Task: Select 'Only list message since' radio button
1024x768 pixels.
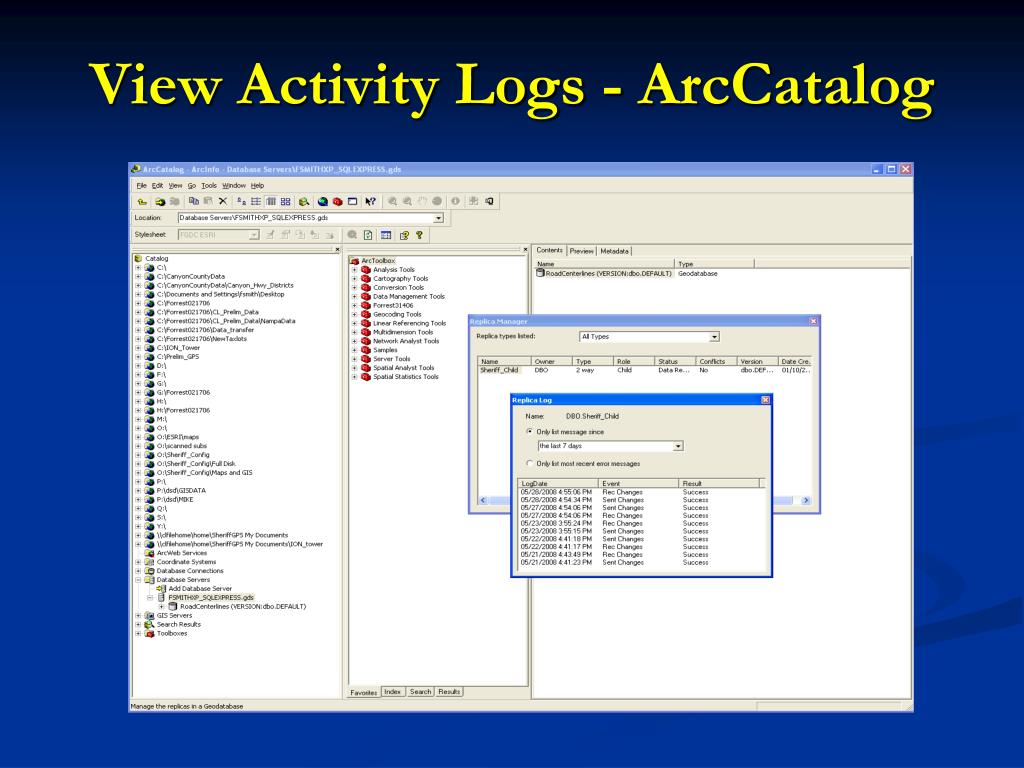Action: point(529,432)
